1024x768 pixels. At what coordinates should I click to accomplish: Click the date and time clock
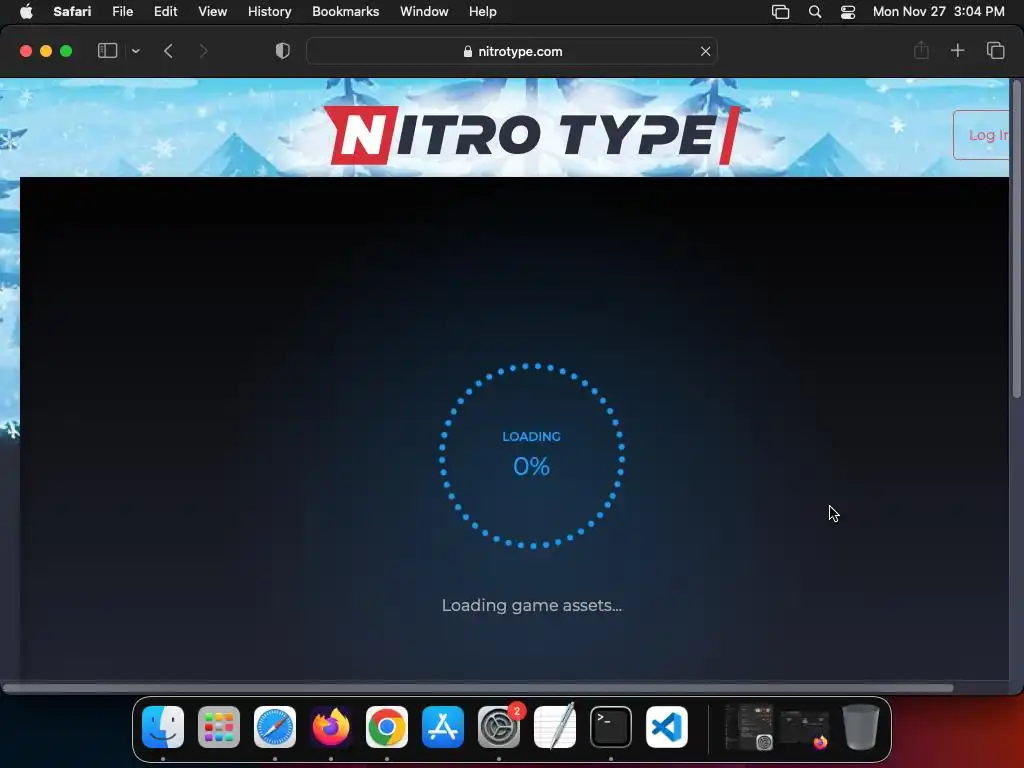[938, 12]
